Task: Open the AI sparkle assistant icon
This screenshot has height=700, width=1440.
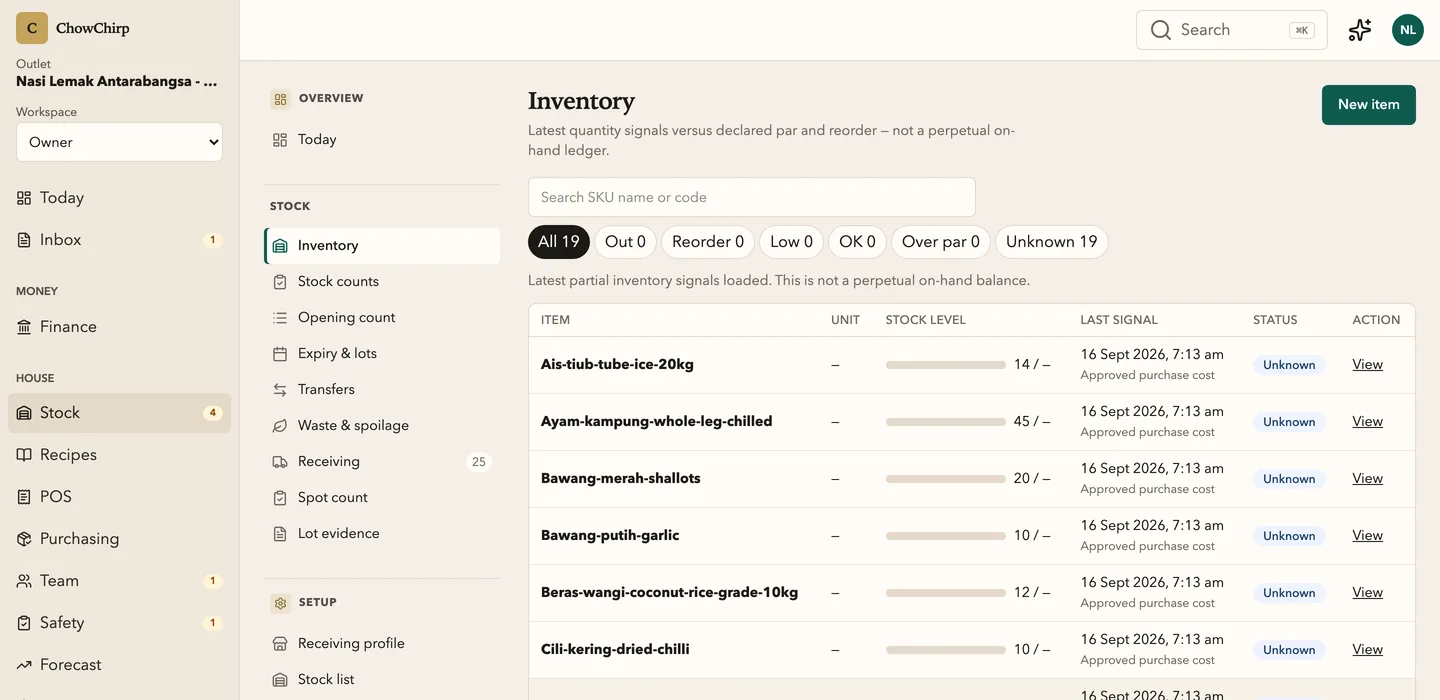Action: (1360, 30)
